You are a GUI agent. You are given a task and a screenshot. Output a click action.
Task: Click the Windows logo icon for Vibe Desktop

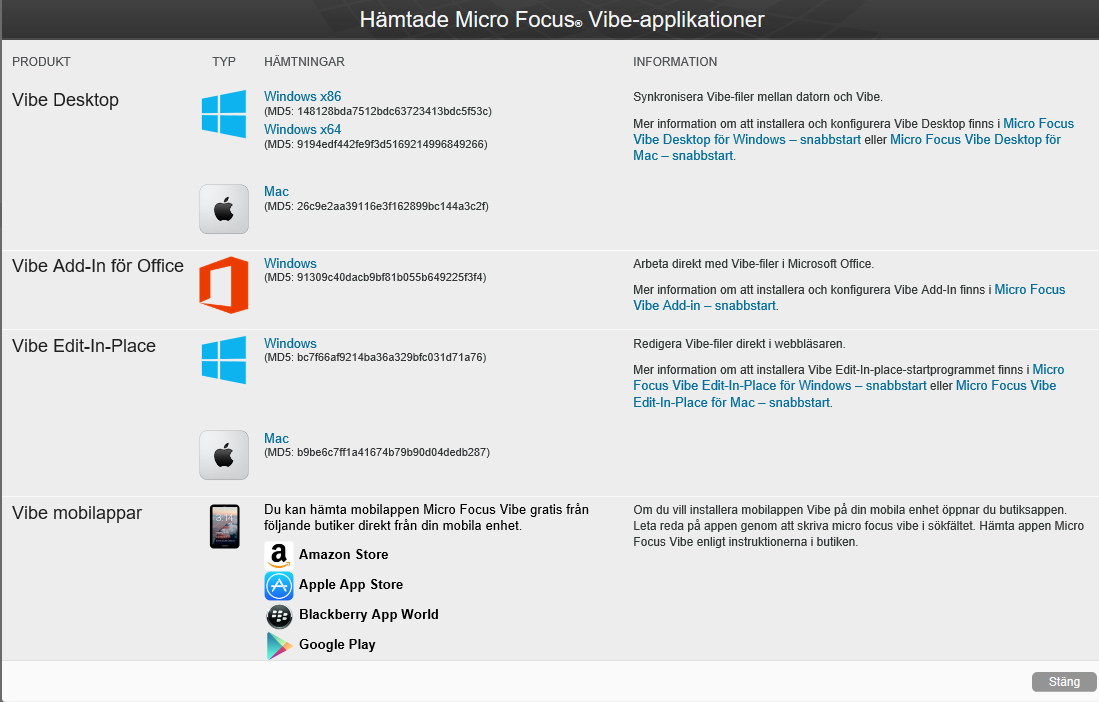(224, 114)
